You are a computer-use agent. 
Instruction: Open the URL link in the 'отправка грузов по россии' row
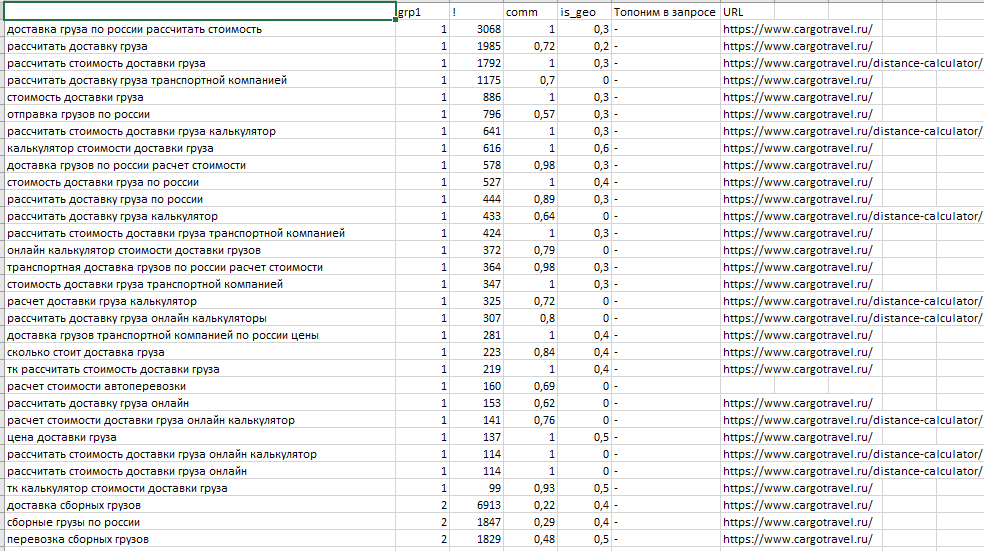(797, 114)
